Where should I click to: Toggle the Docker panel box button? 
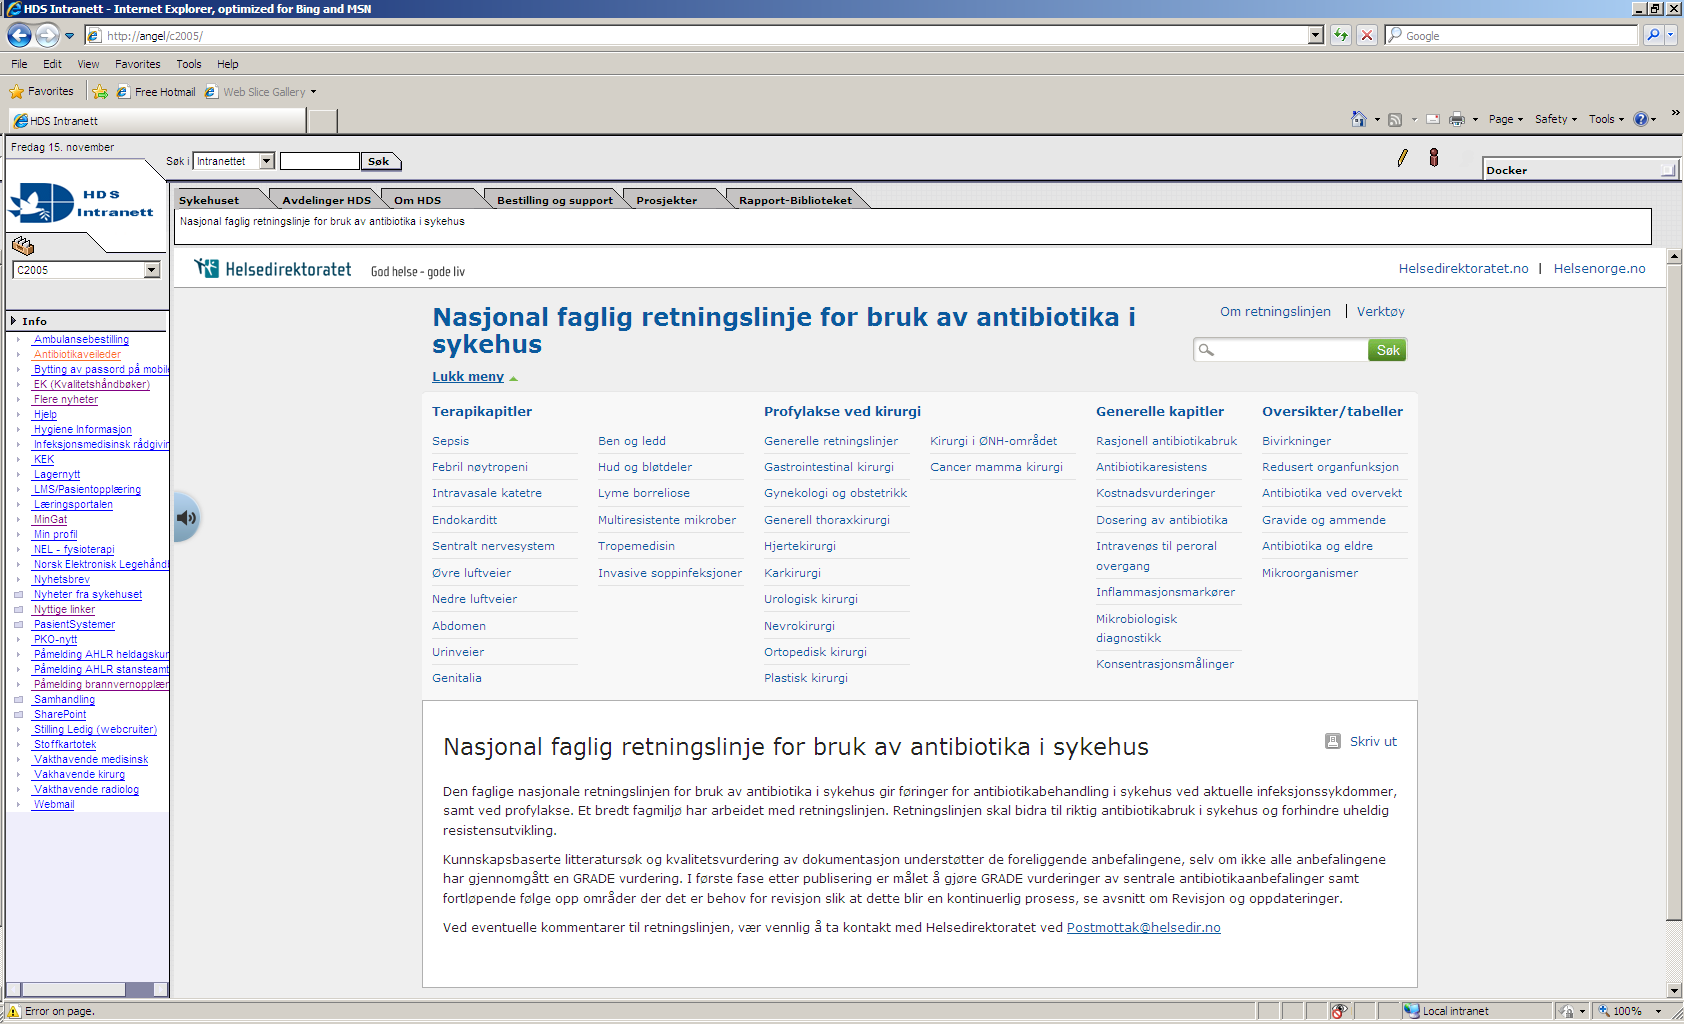click(1668, 170)
